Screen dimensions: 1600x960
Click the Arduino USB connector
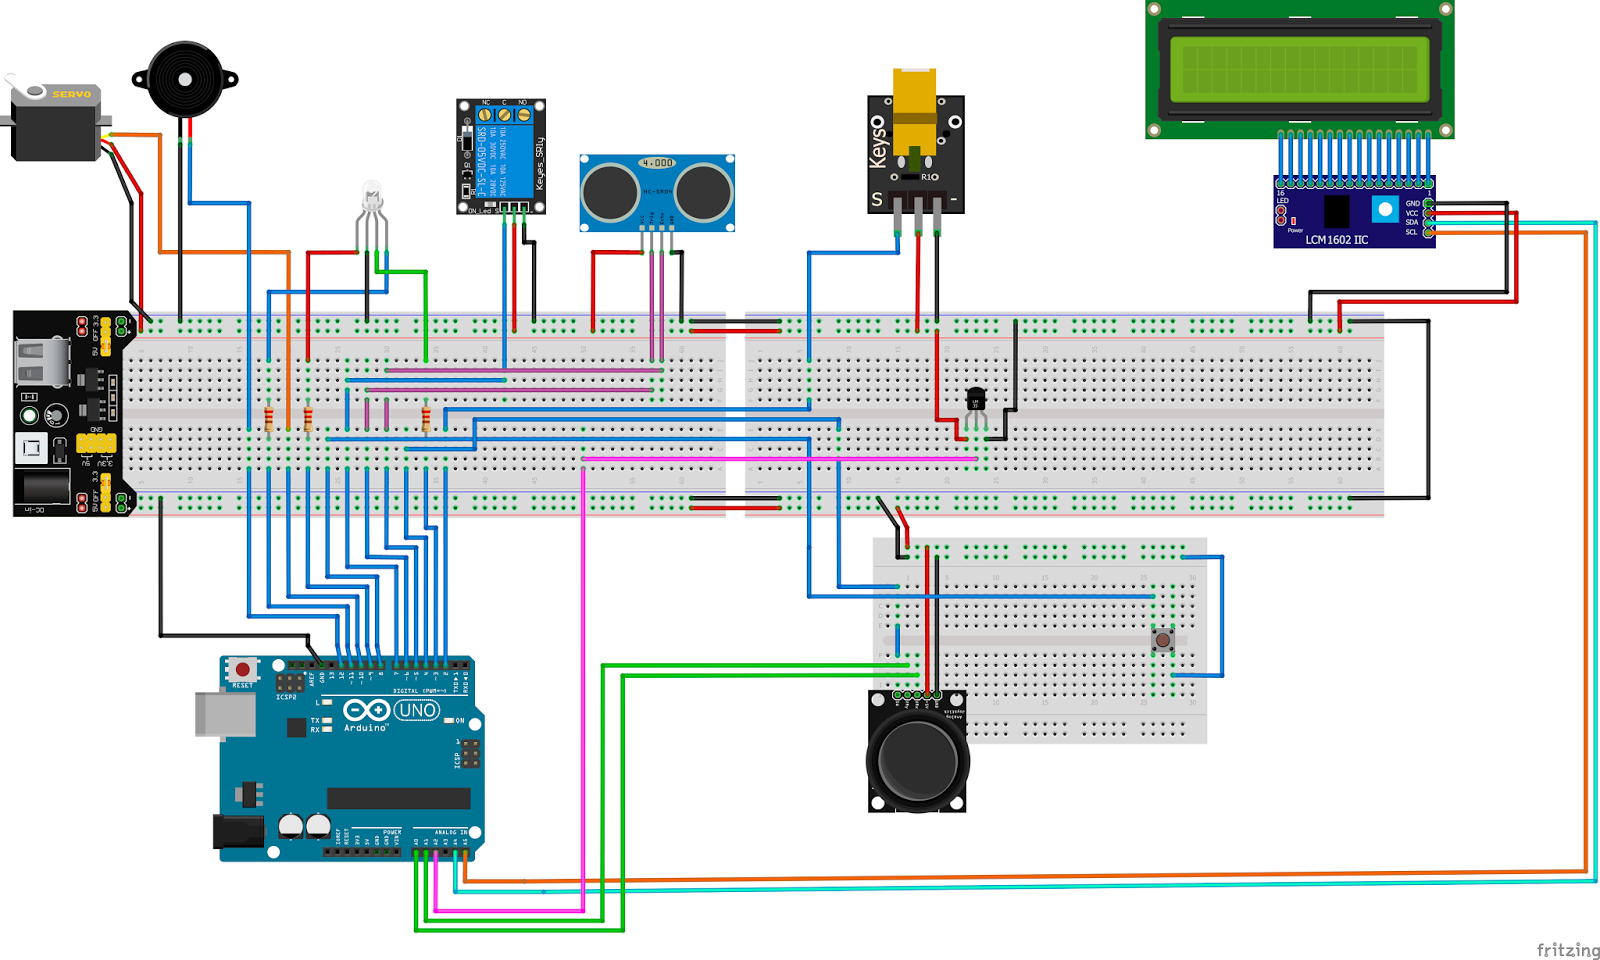pos(225,715)
